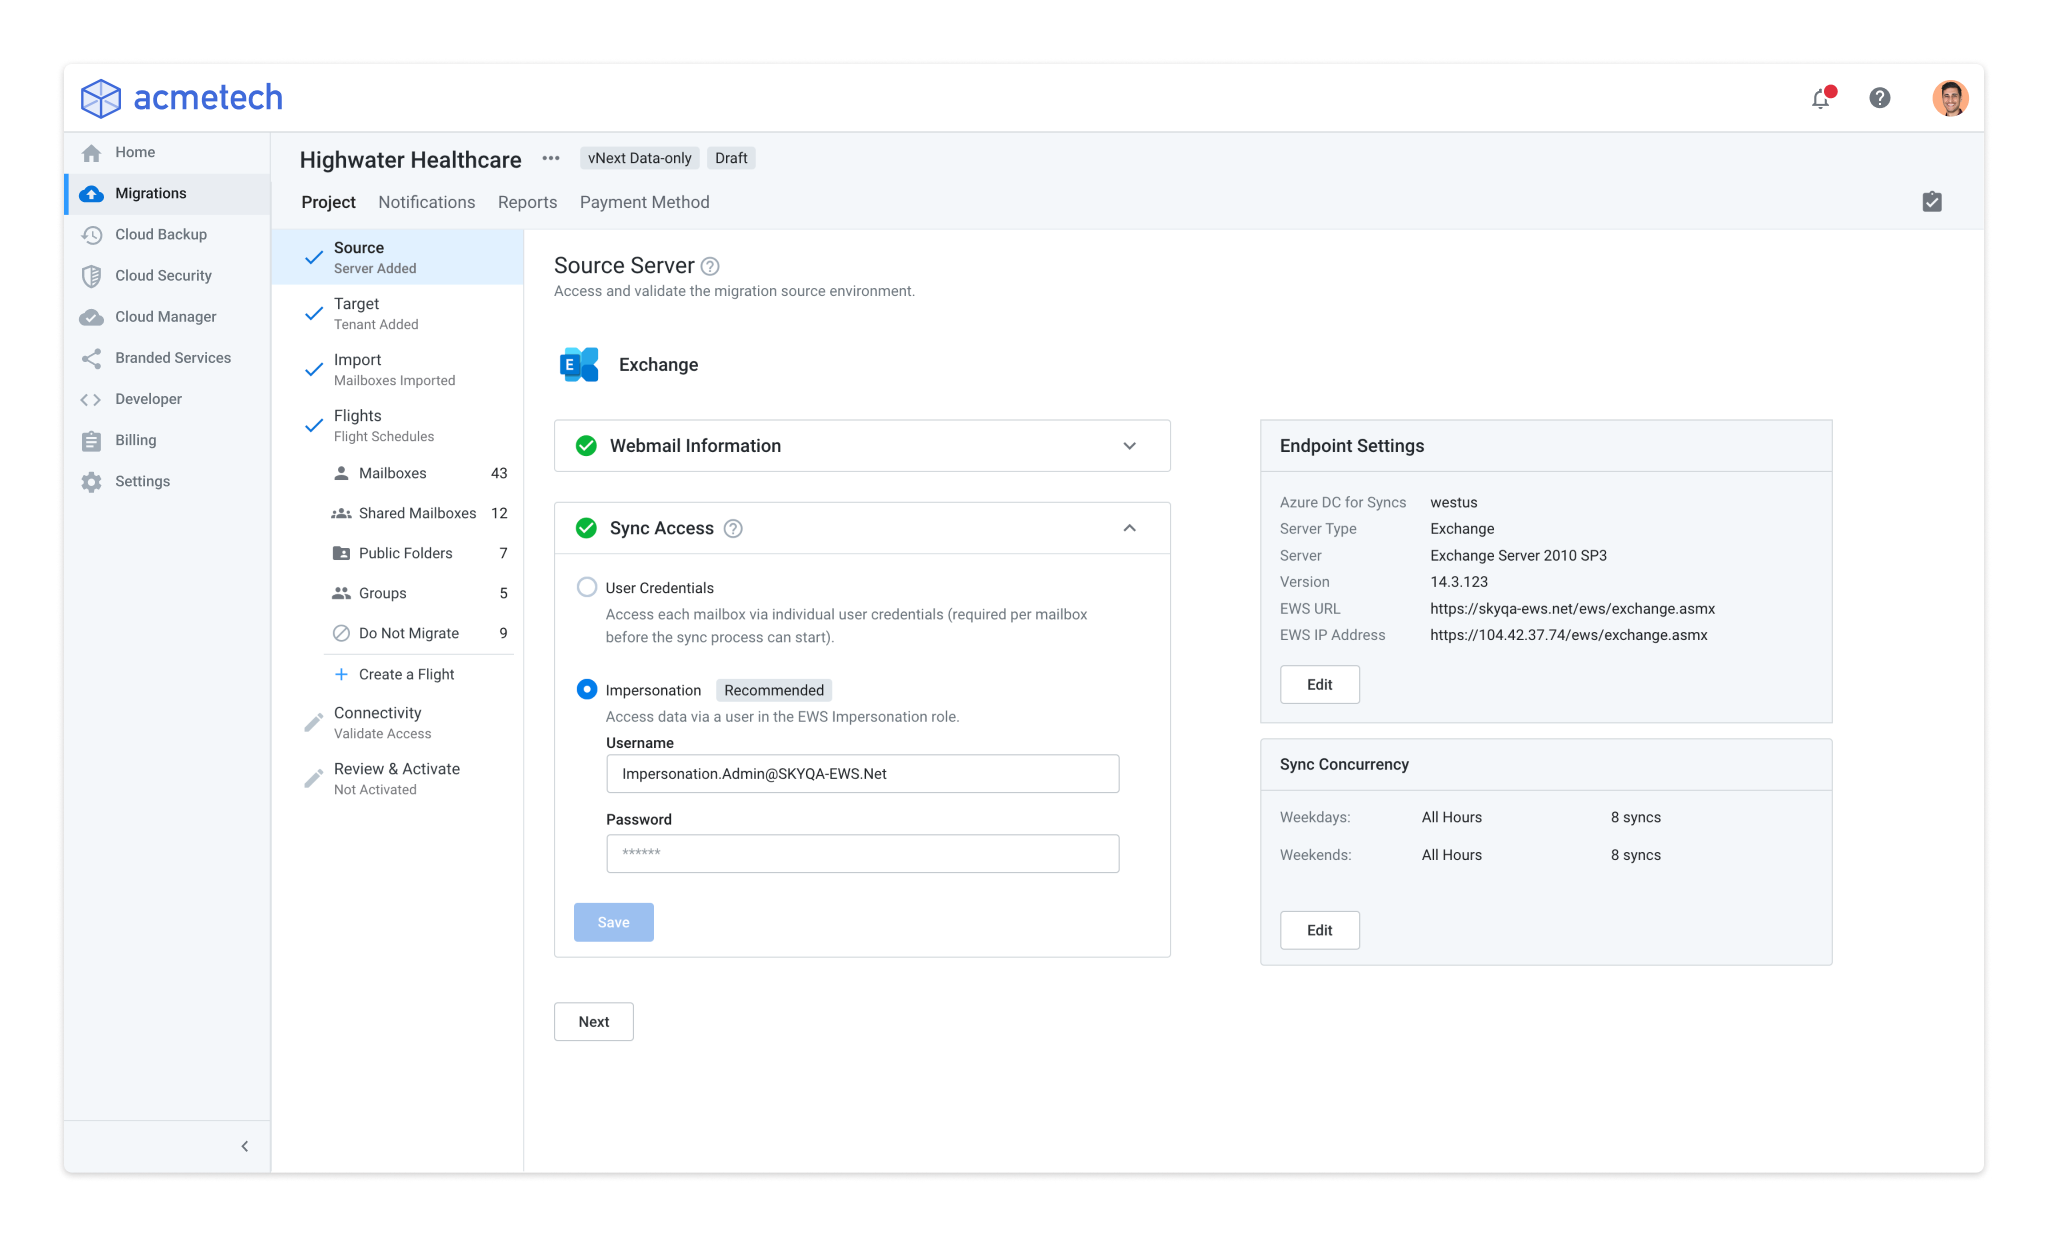The height and width of the screenshot is (1237, 2048).
Task: Edit the Sync Concurrency settings
Action: pyautogui.click(x=1319, y=930)
